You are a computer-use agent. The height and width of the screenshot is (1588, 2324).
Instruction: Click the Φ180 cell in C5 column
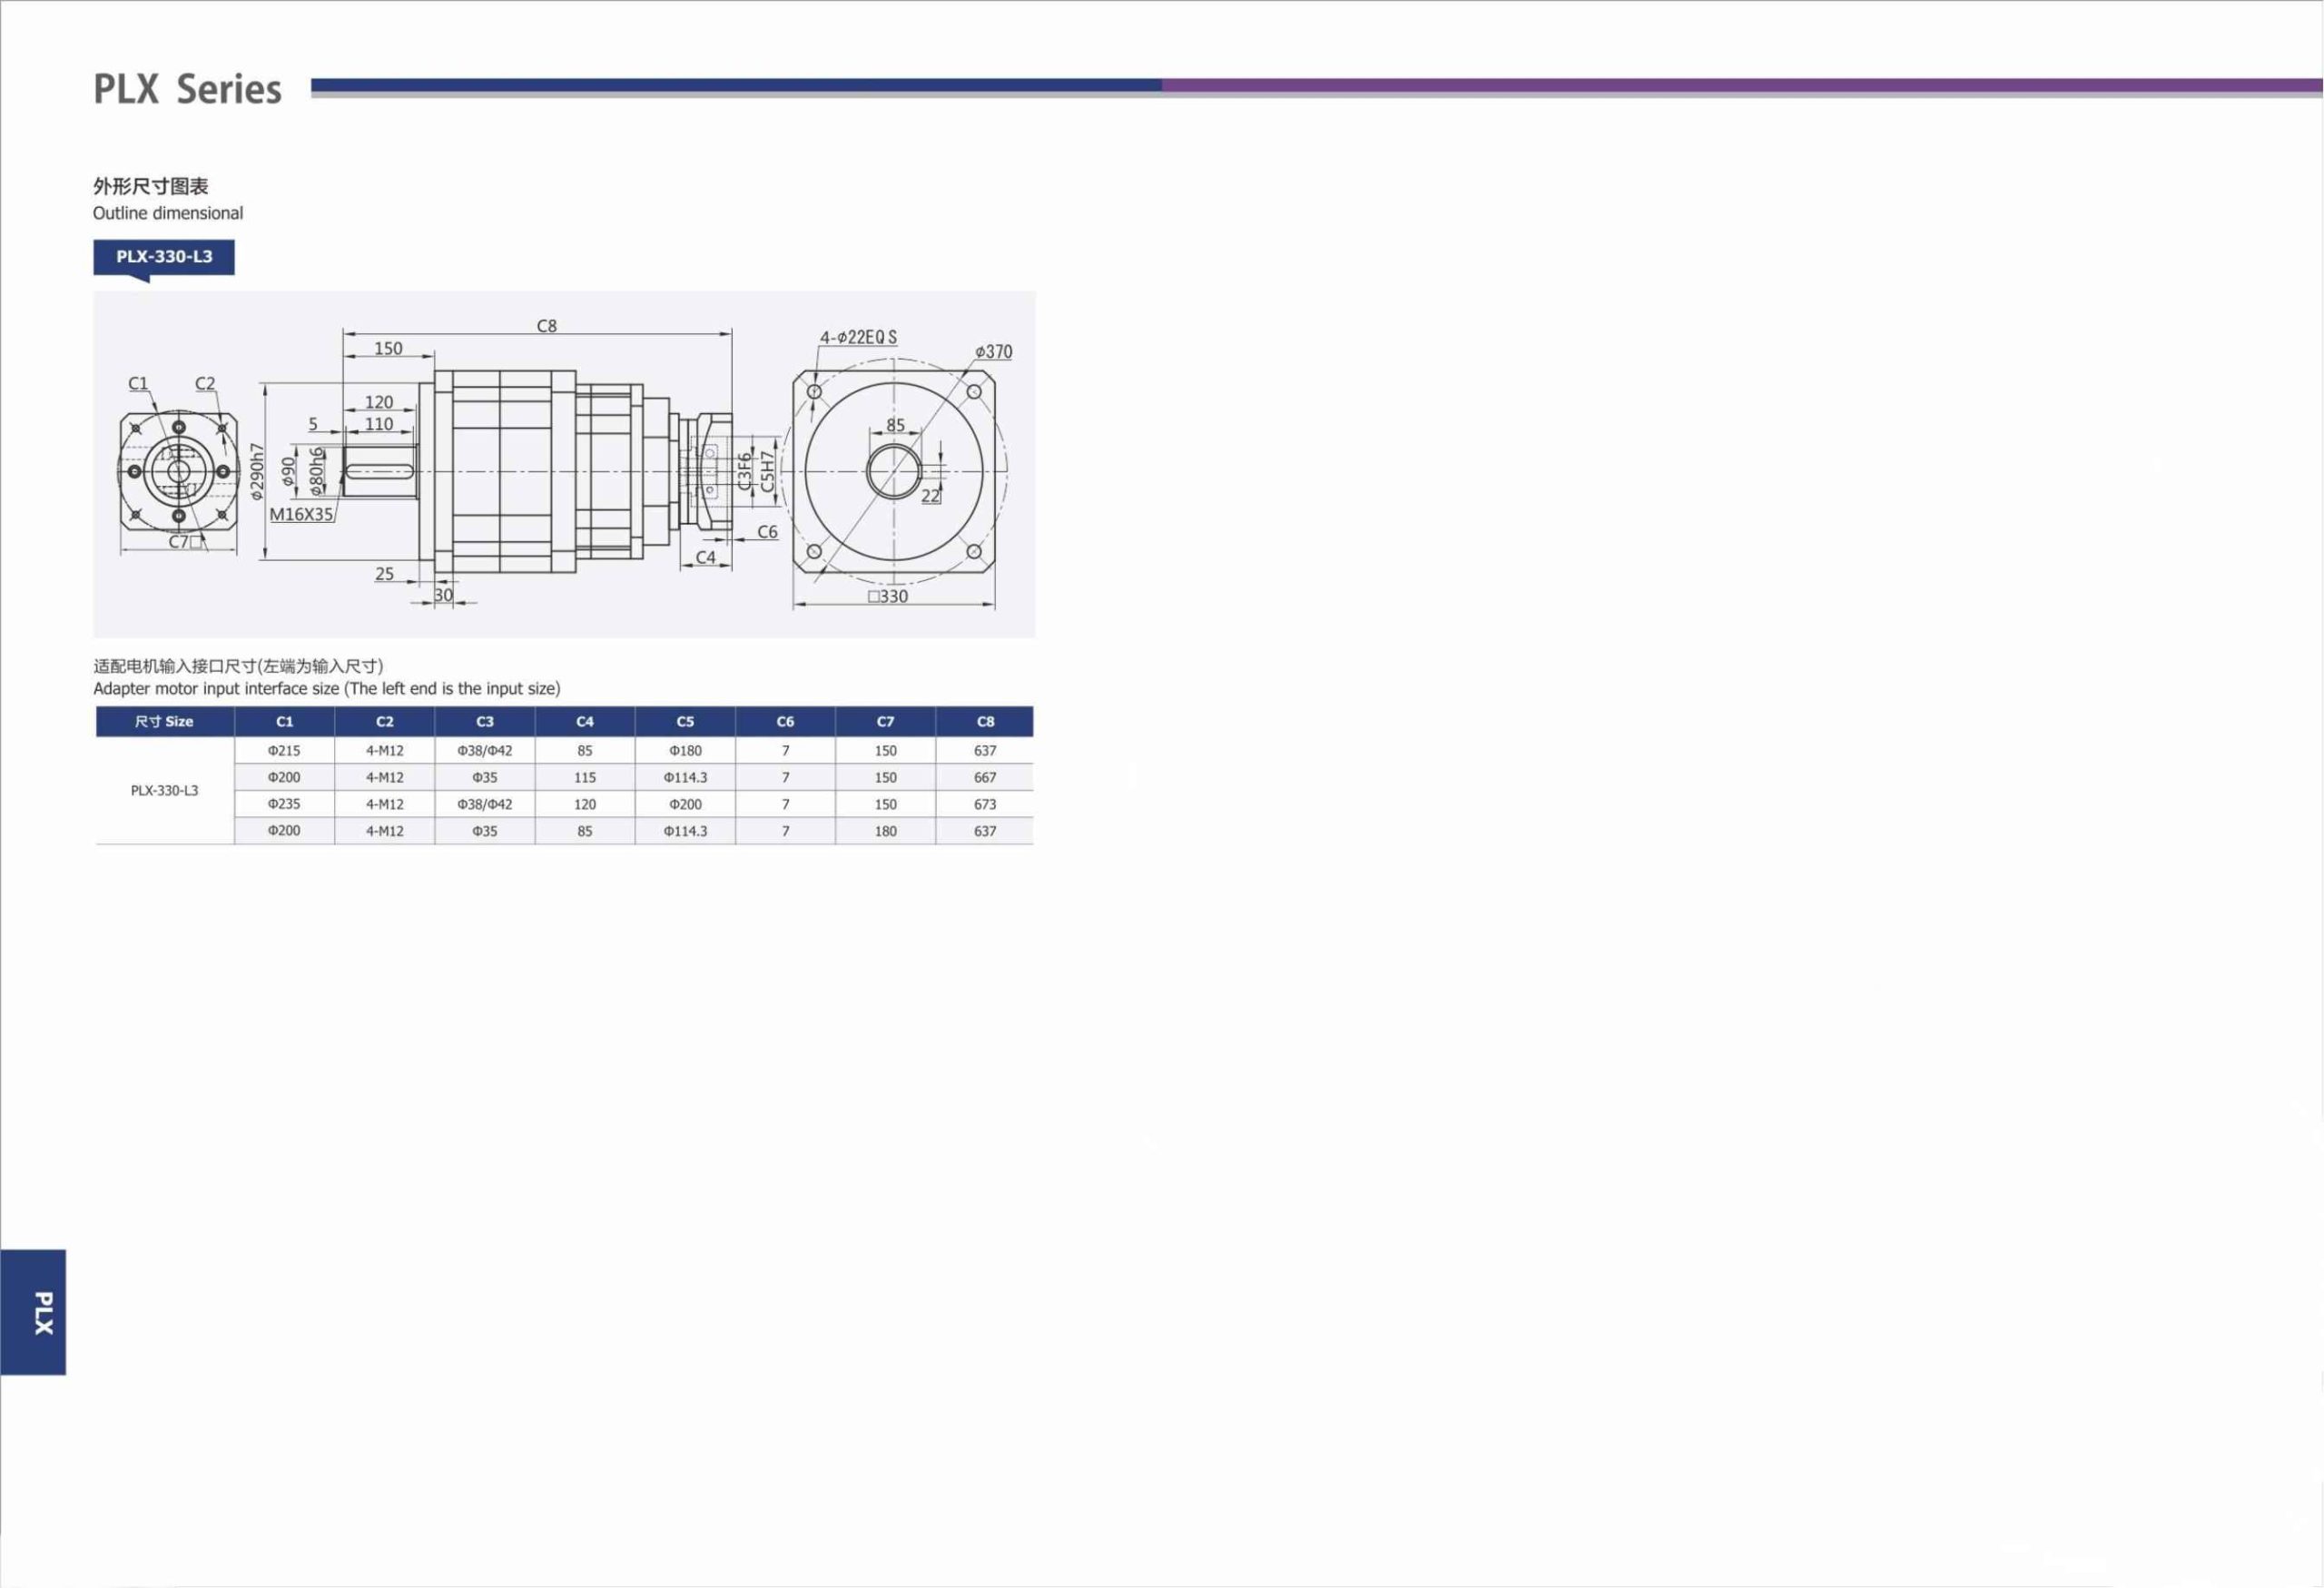[x=685, y=750]
